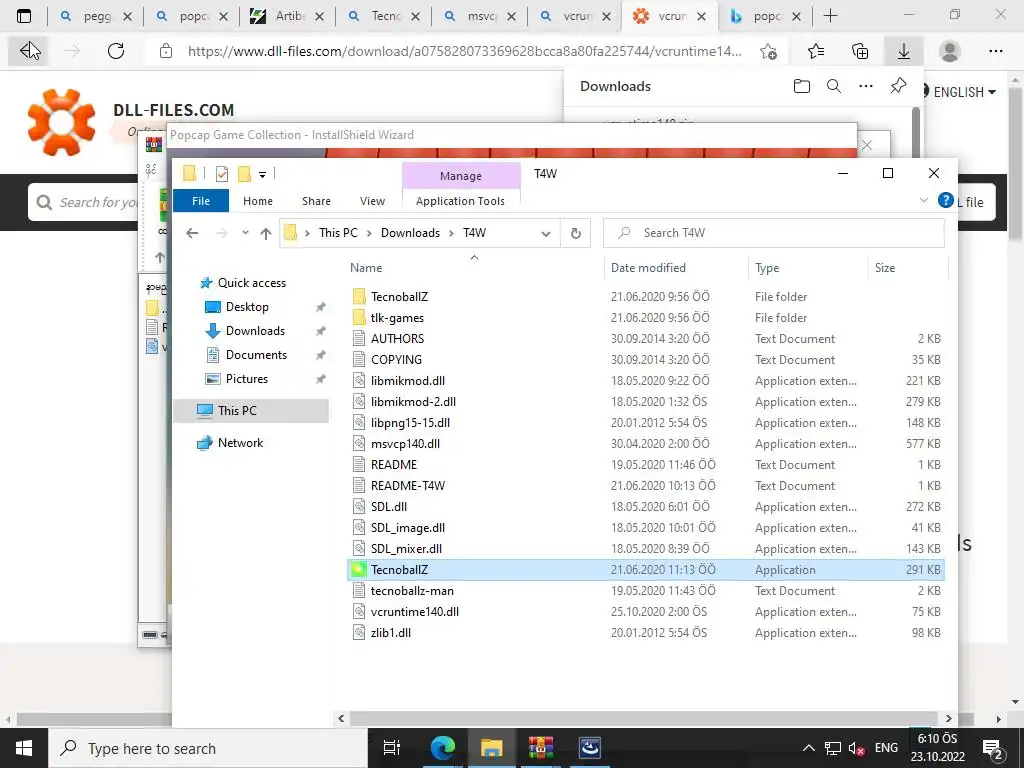Refresh the T4W folder view
The width and height of the screenshot is (1024, 768).
[575, 233]
